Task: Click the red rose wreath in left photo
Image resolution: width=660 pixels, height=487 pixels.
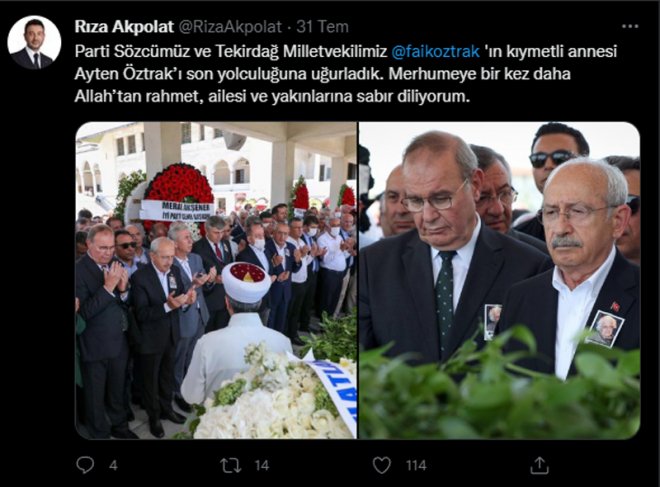Action: point(179,184)
